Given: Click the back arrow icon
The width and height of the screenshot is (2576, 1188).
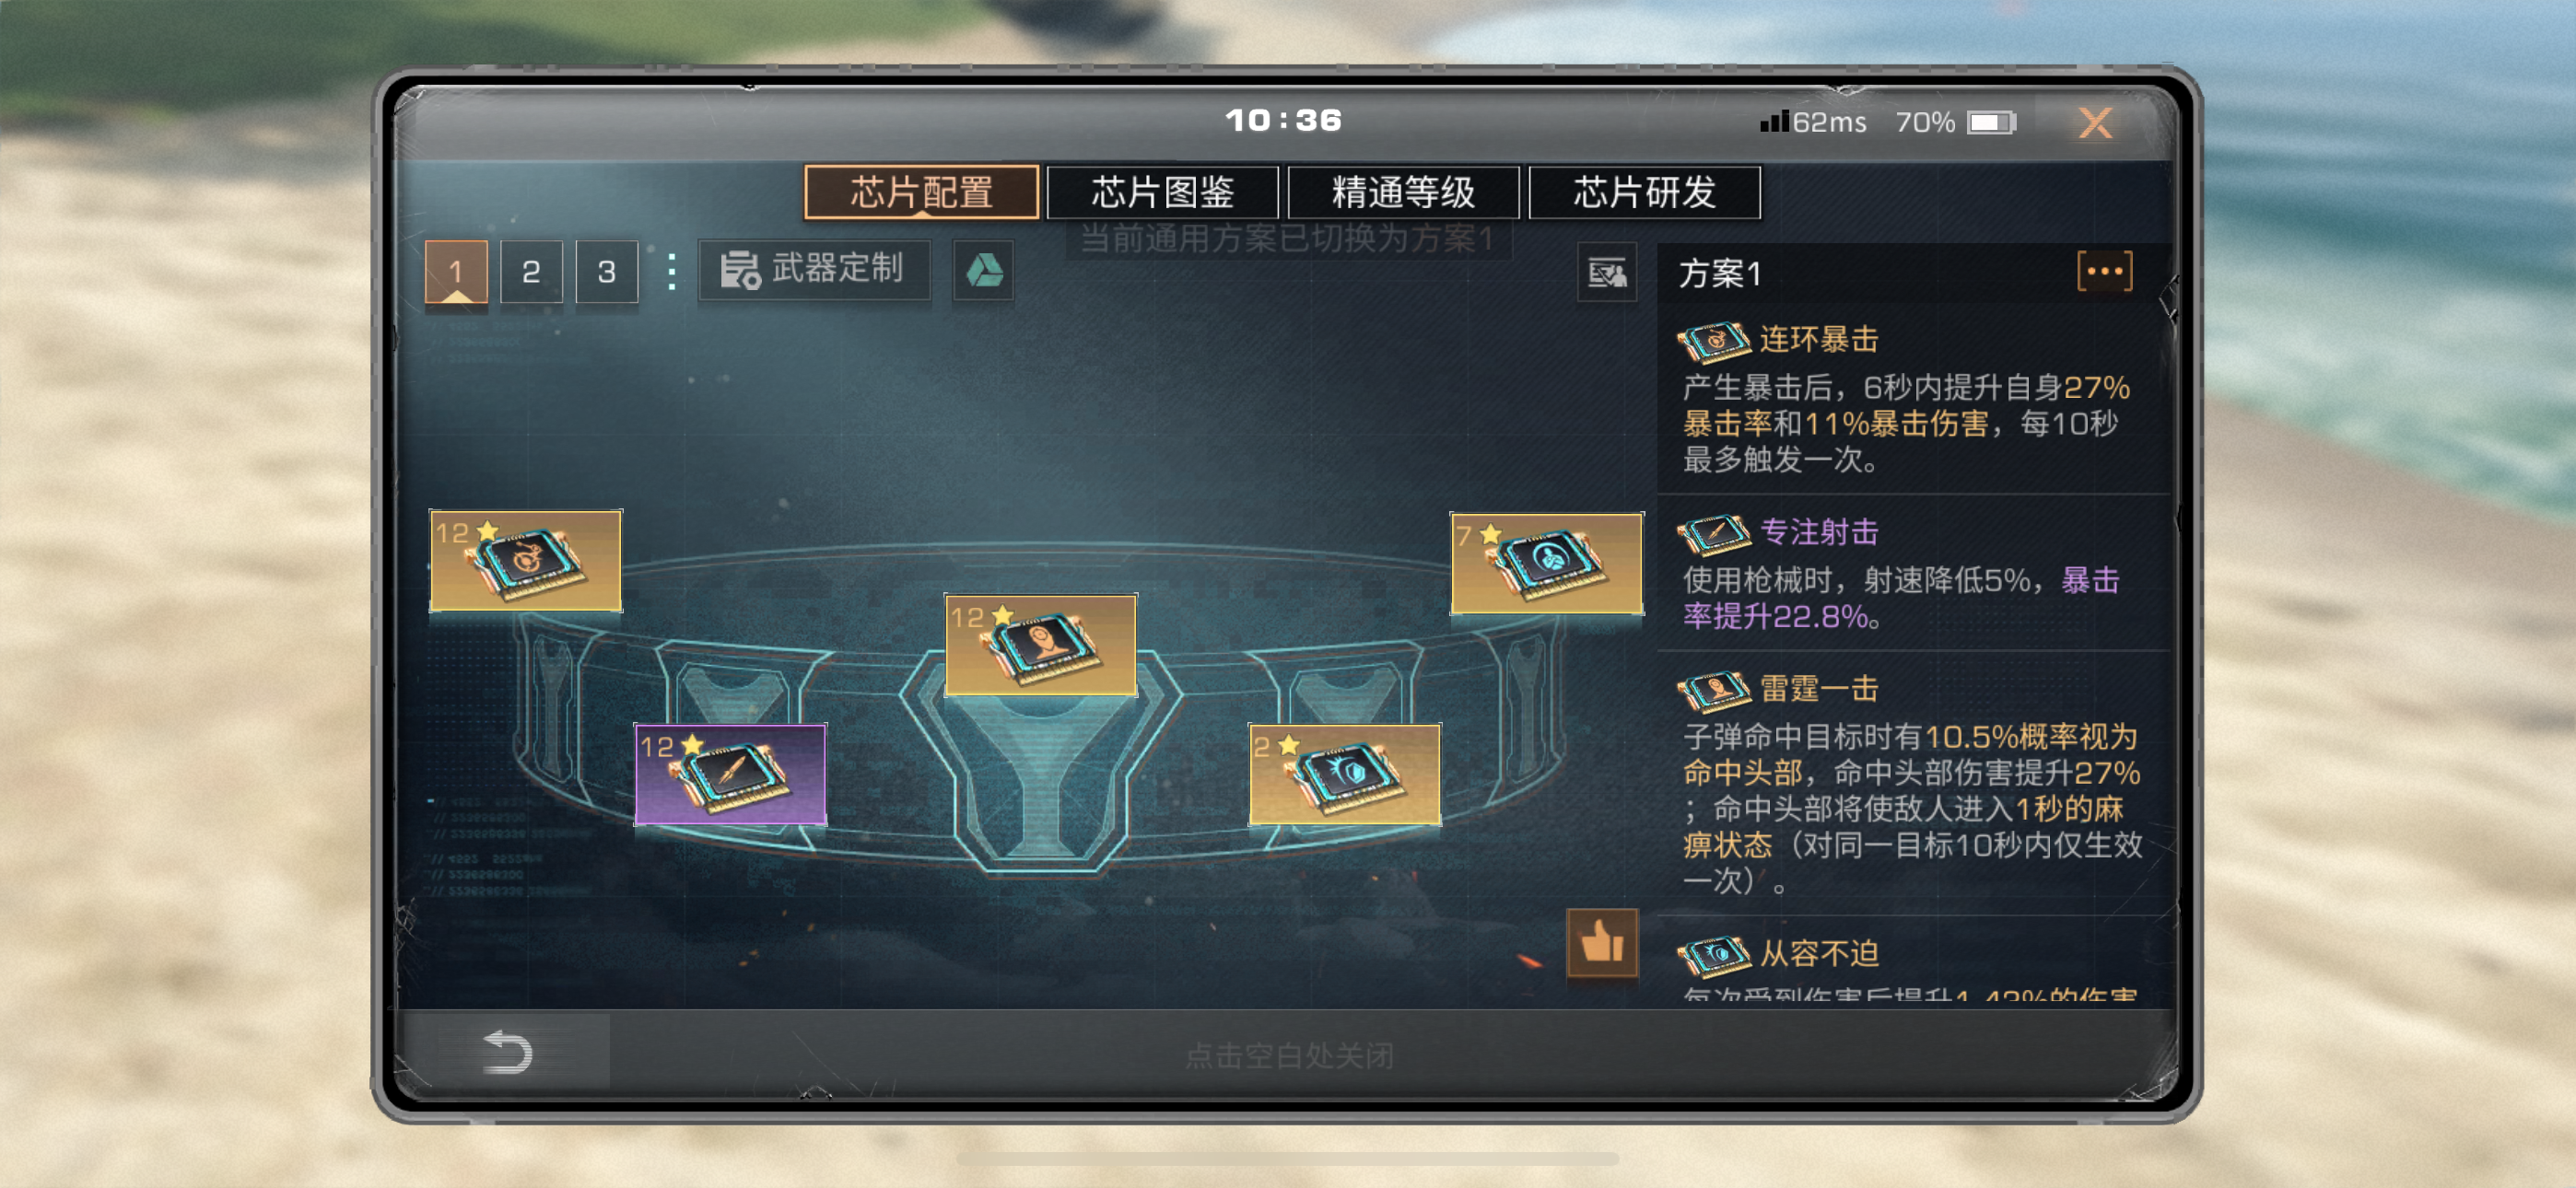Looking at the screenshot, I should [x=508, y=1052].
